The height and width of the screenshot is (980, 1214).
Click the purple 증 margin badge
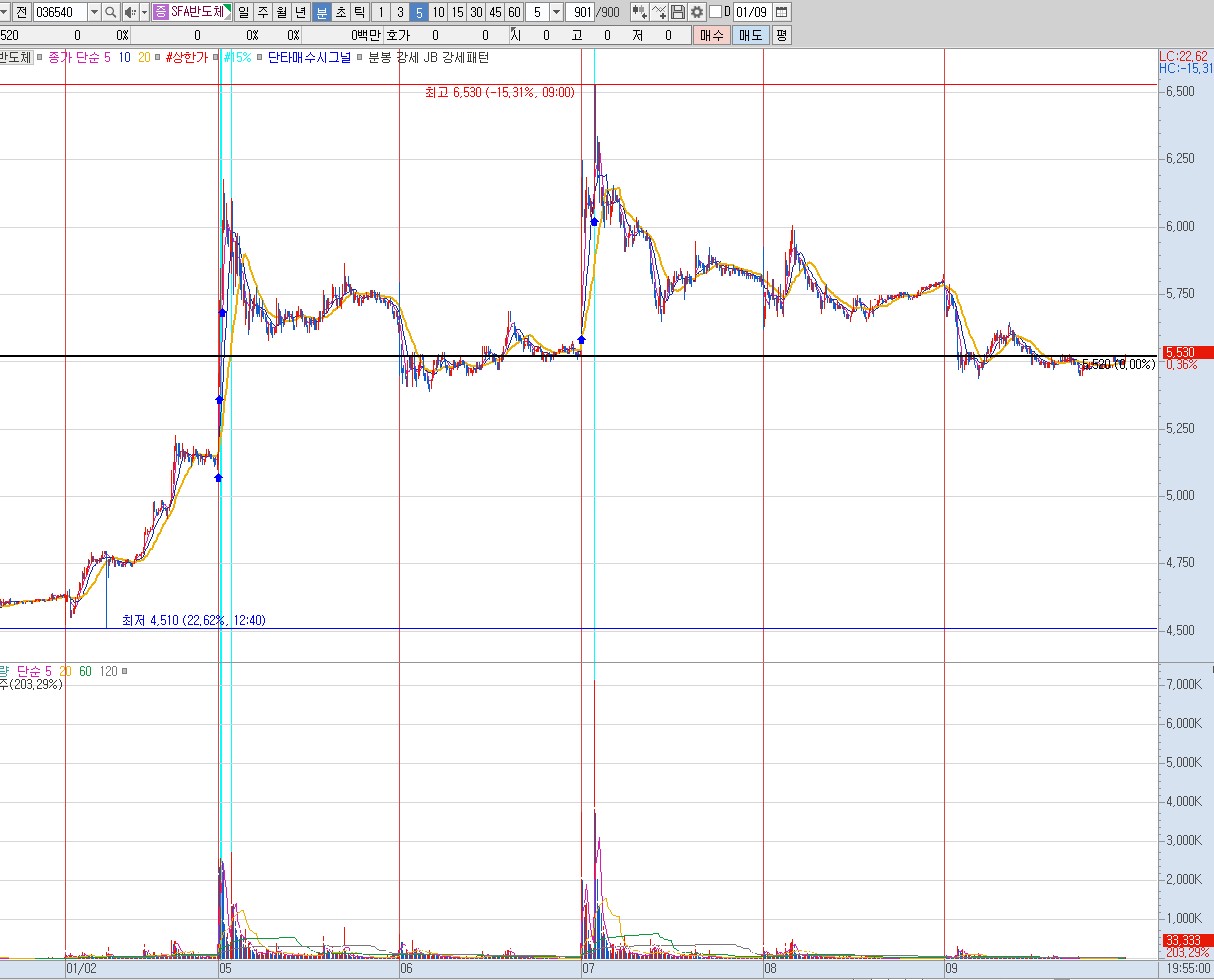pos(161,12)
